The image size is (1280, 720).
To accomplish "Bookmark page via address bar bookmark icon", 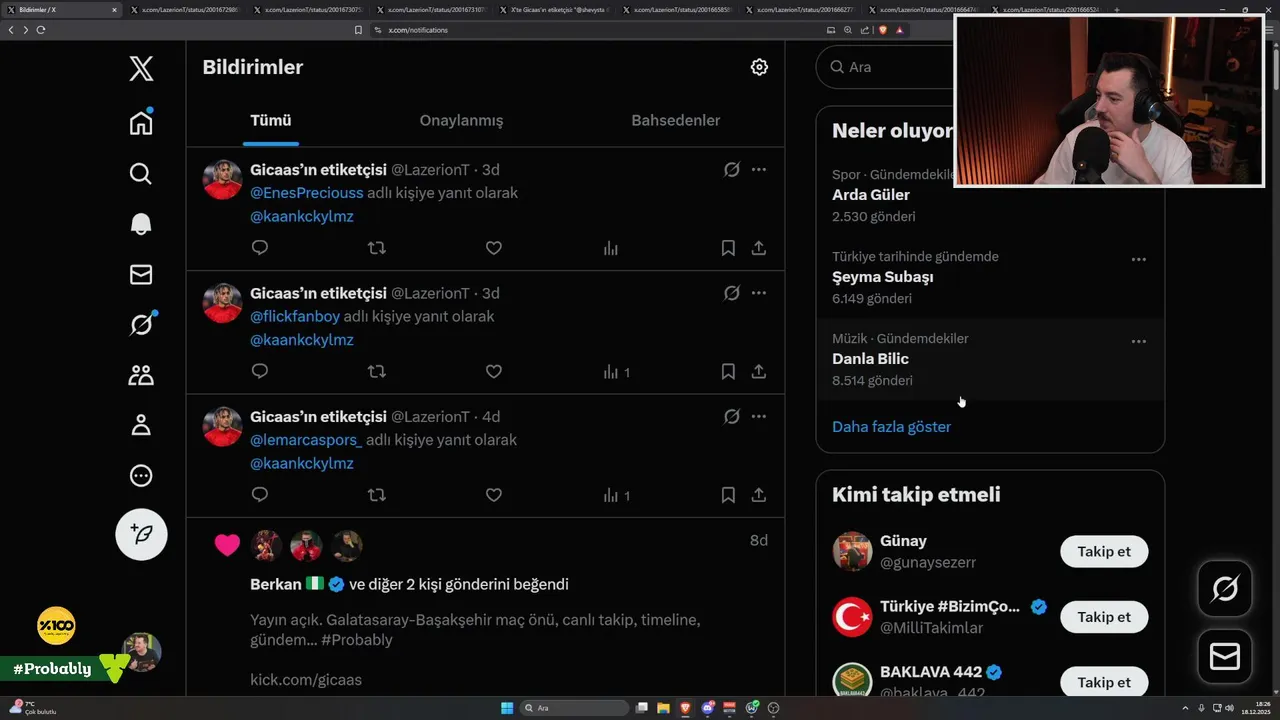I will [x=358, y=30].
